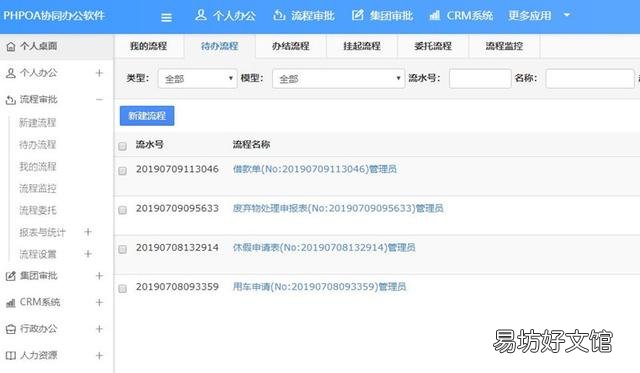This screenshot has width=640, height=373.
Task: Switch to the 挂起流程 tab
Action: (362, 46)
